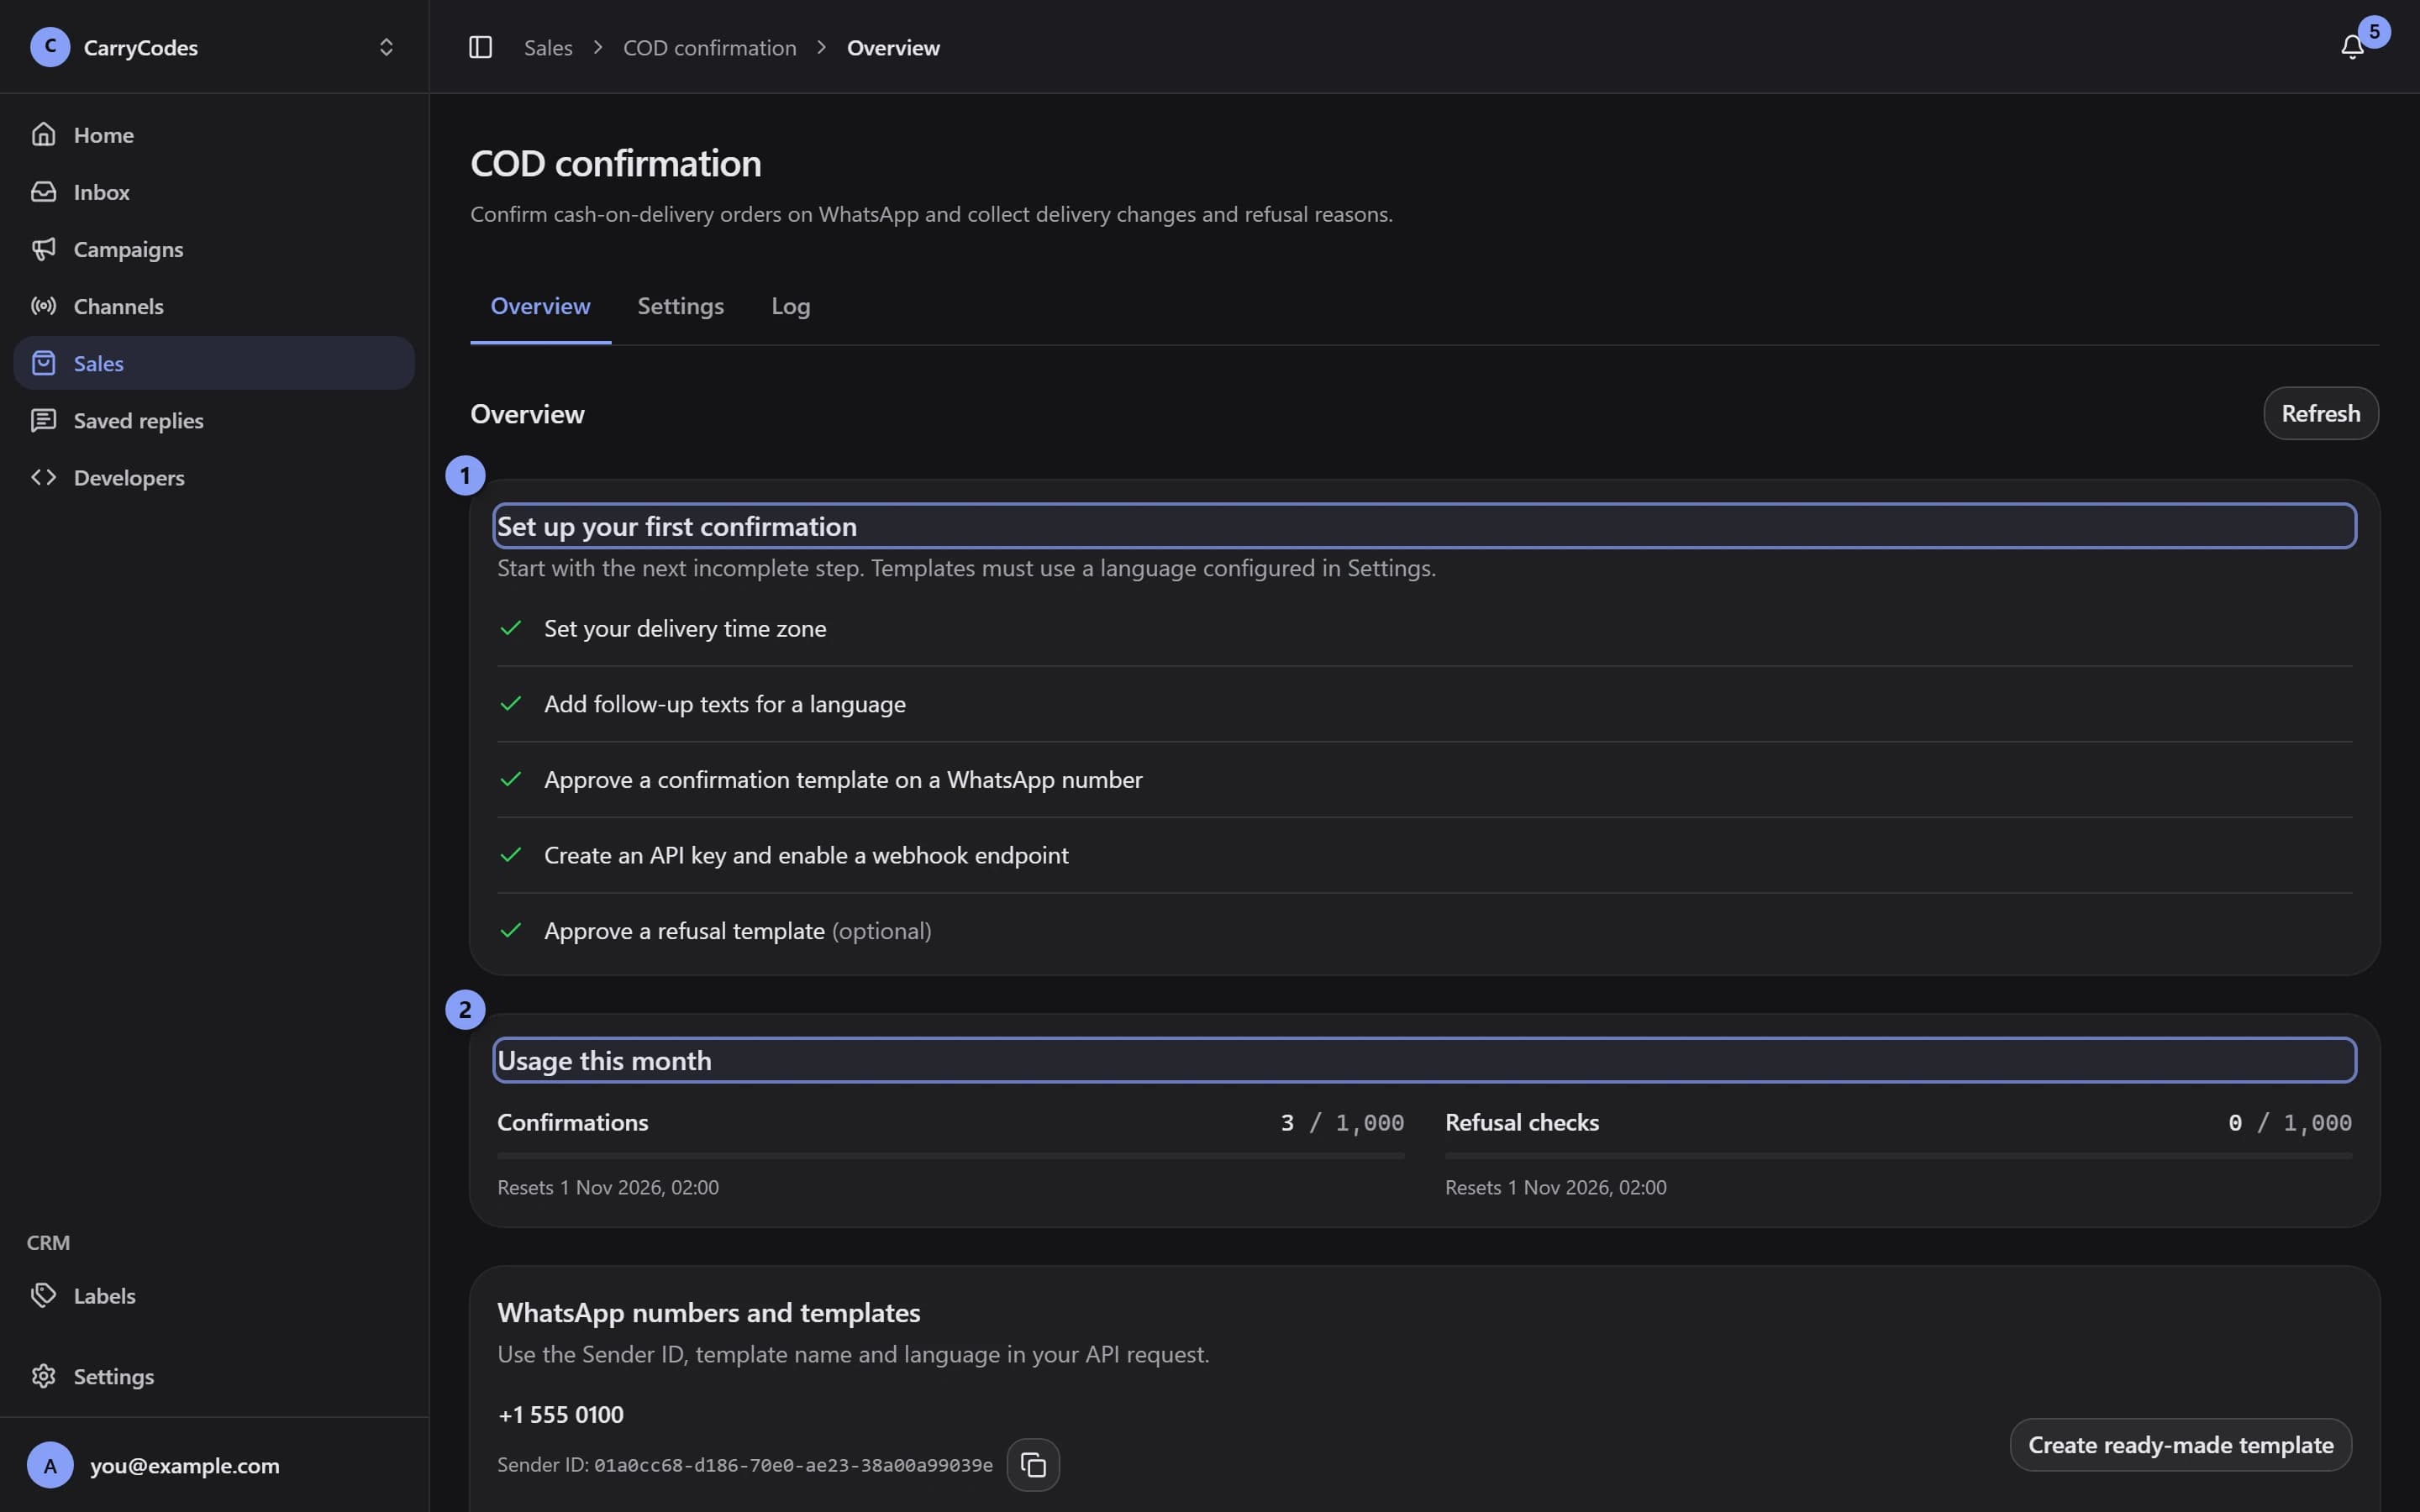Click the Overview breadcrumb item
Image resolution: width=2420 pixels, height=1512 pixels.
[893, 47]
